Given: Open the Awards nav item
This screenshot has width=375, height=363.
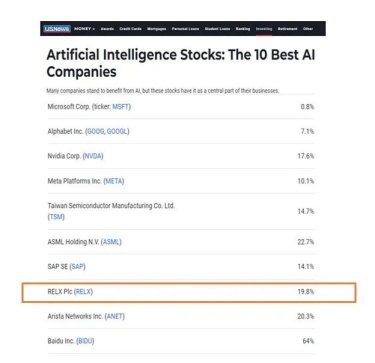Looking at the screenshot, I should pos(107,29).
